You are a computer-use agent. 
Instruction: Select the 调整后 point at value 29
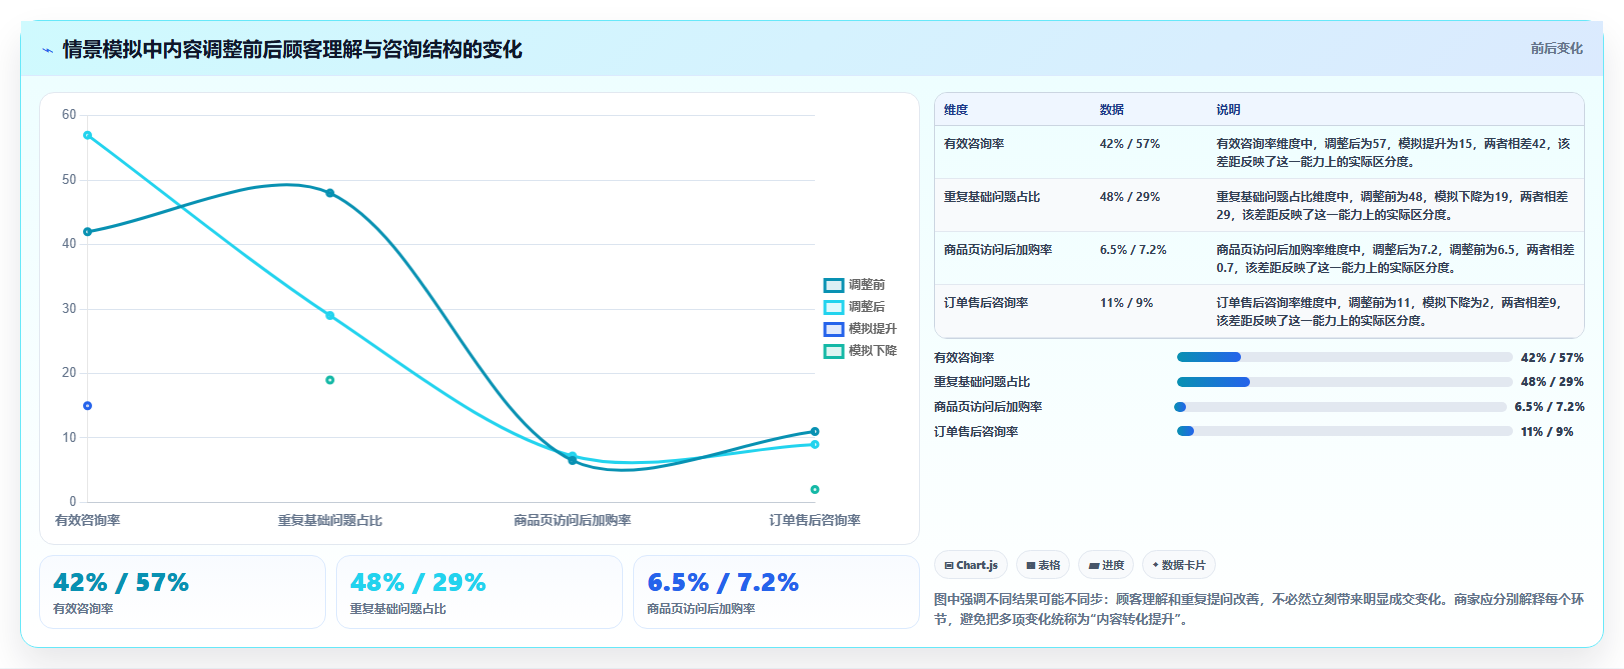point(330,316)
